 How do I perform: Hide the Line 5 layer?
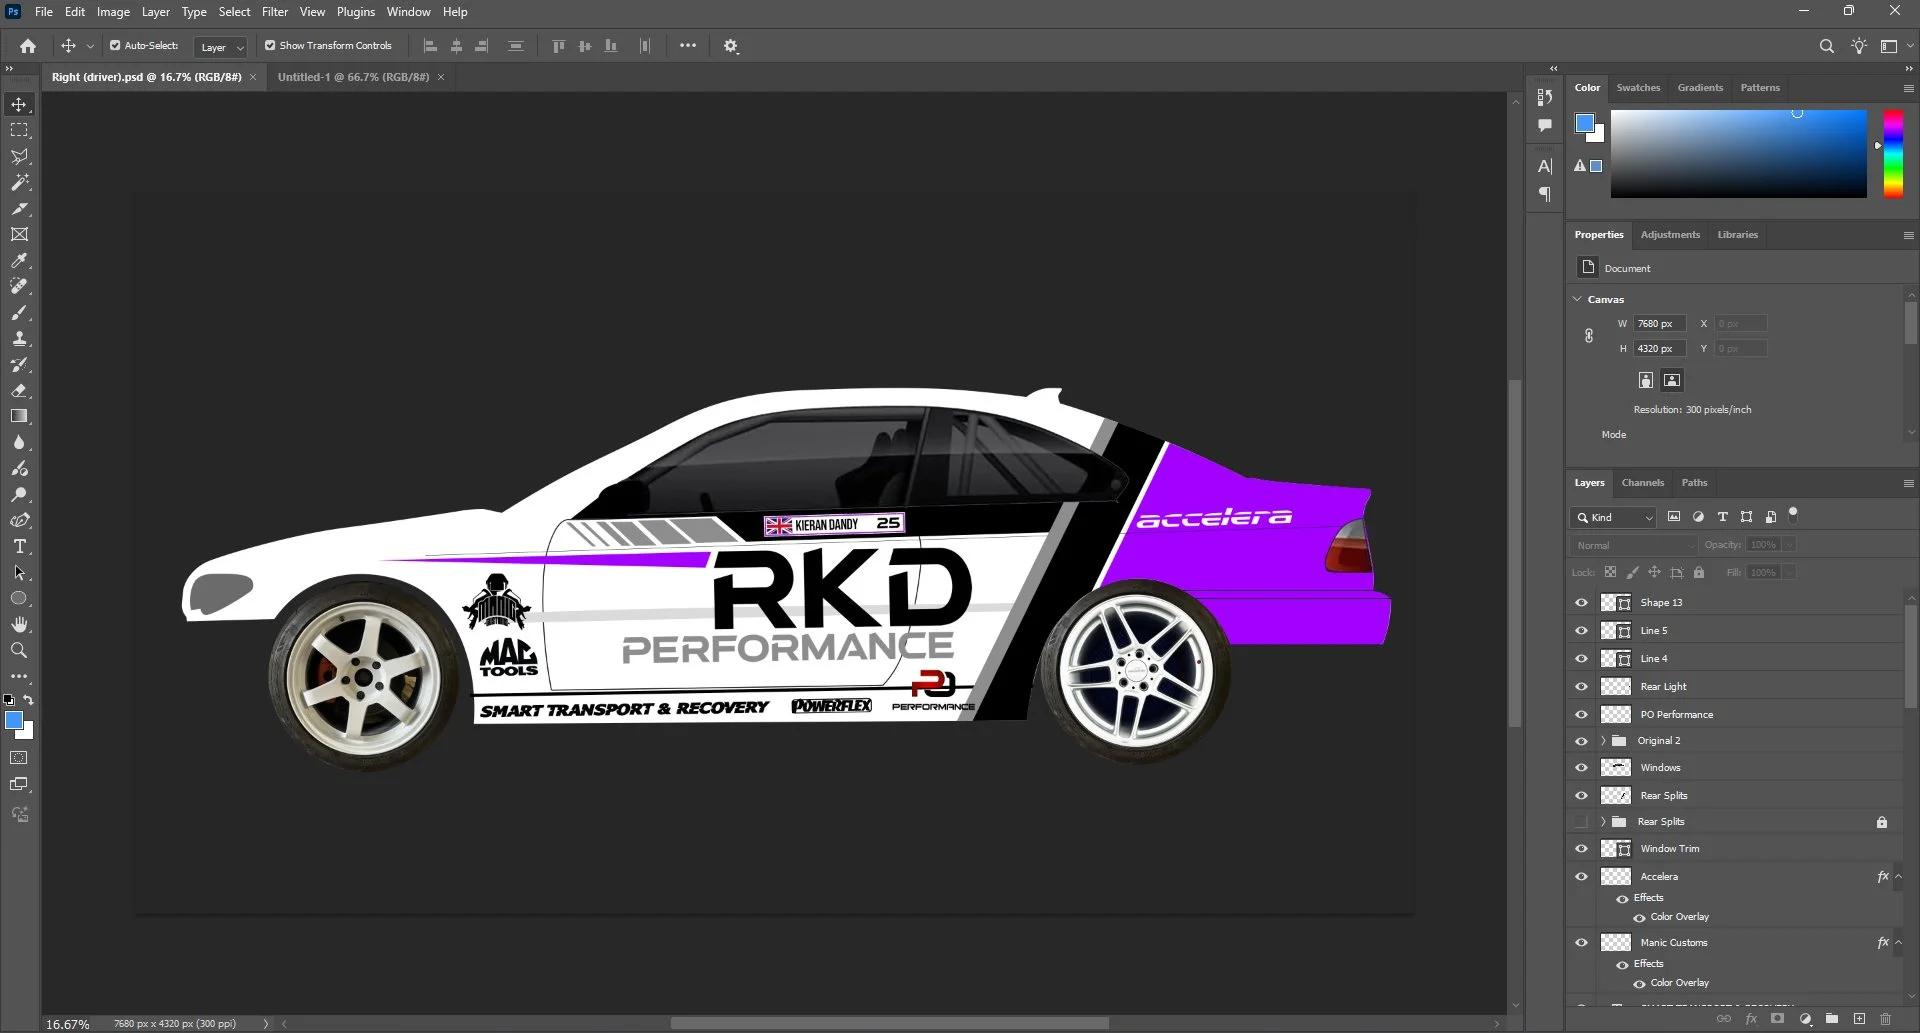pyautogui.click(x=1581, y=631)
